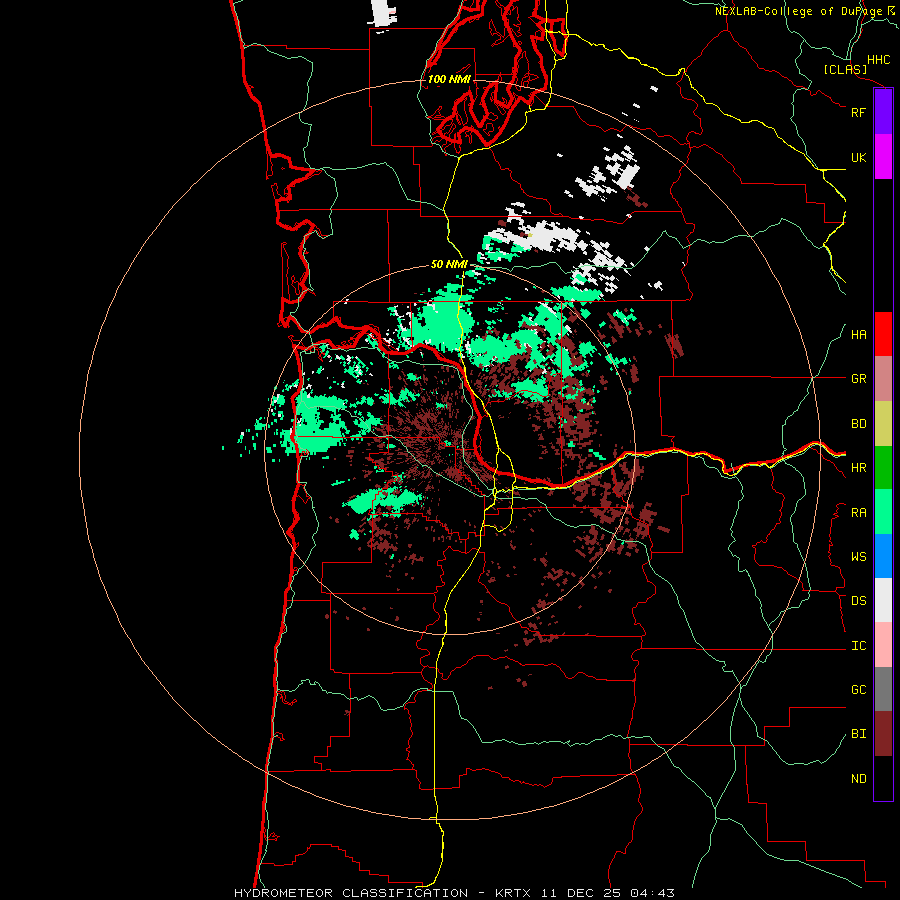This screenshot has width=900, height=900.
Task: Click the 'DS' legend label
Action: click(x=858, y=601)
